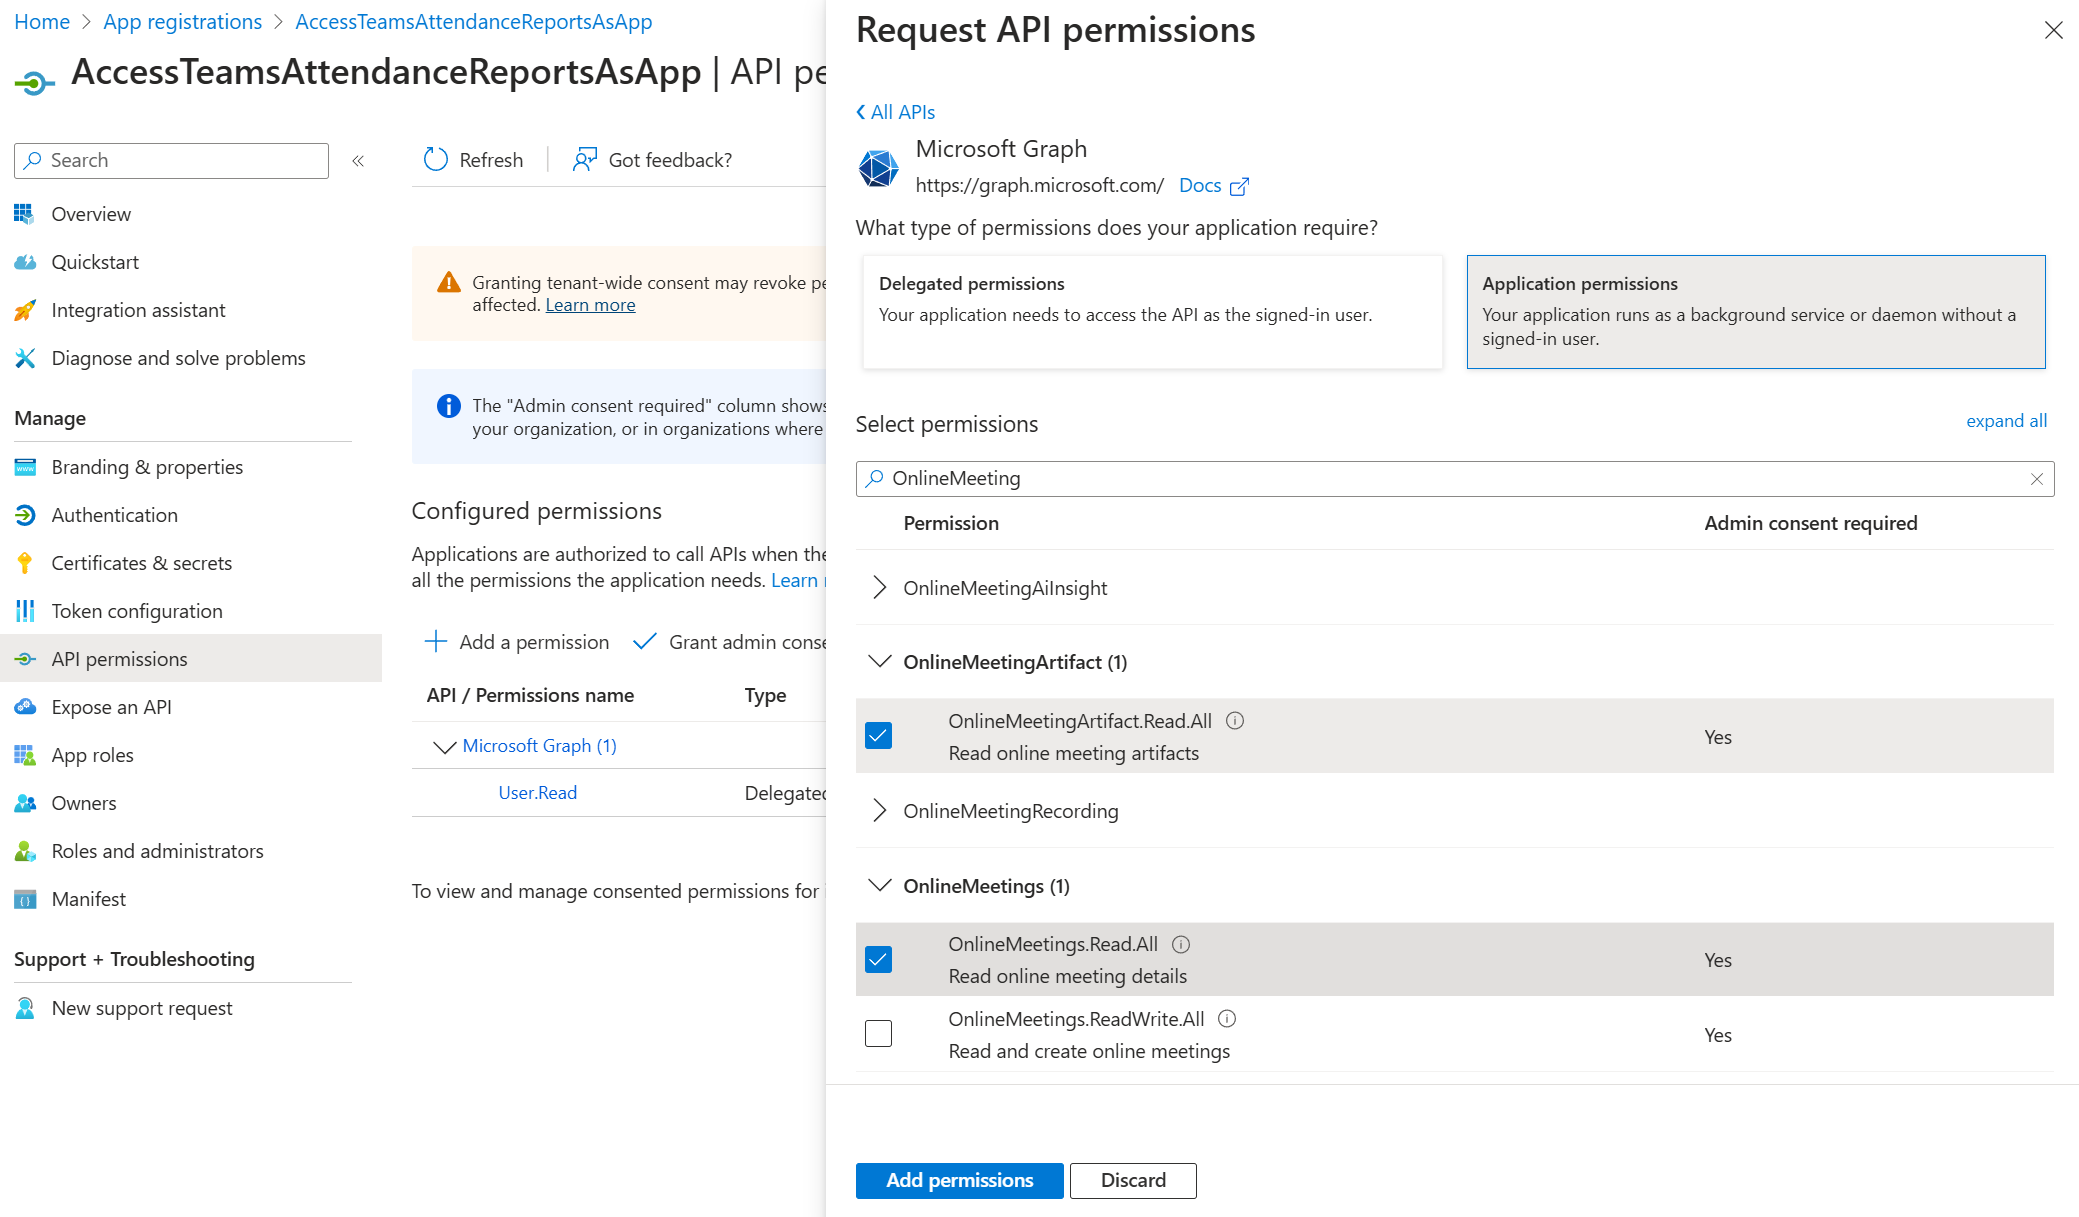This screenshot has height=1217, width=2079.
Task: Click the New support request icon
Action: coord(25,1008)
